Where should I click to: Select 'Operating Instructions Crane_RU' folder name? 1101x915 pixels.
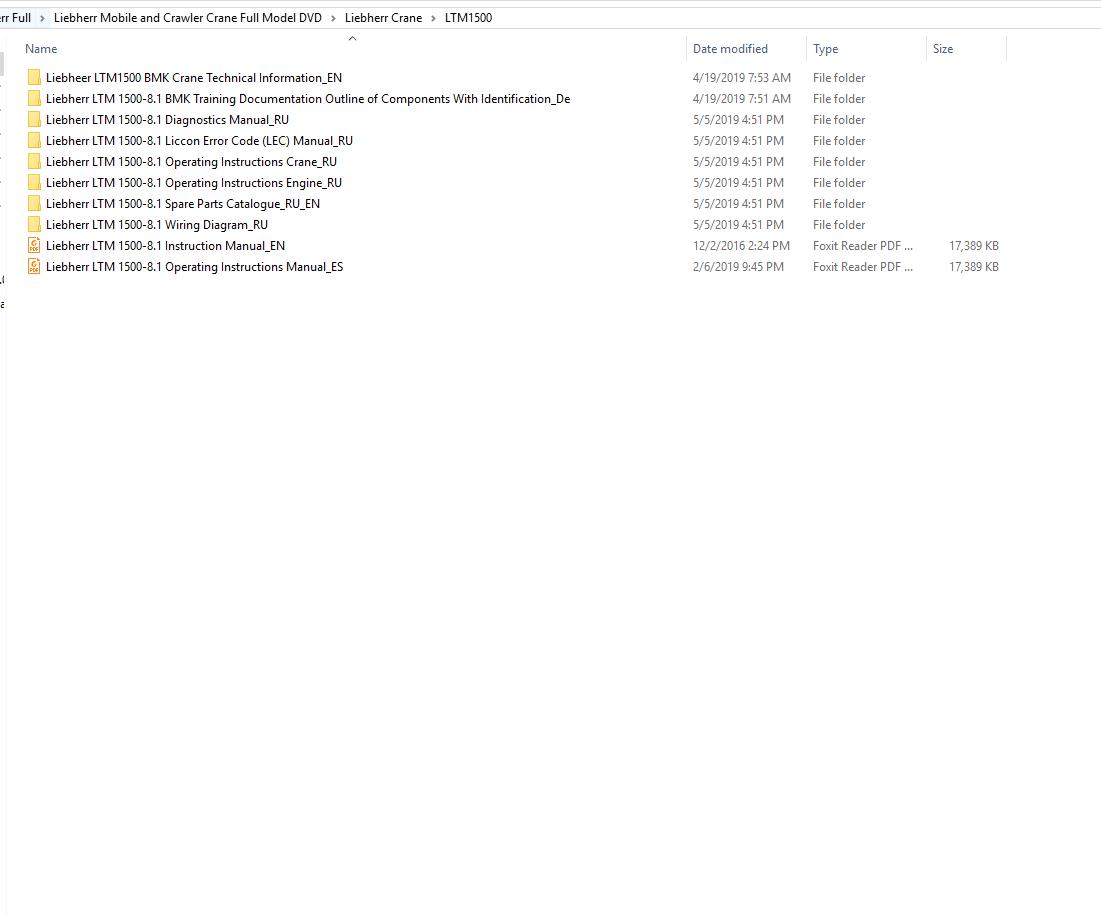191,162
